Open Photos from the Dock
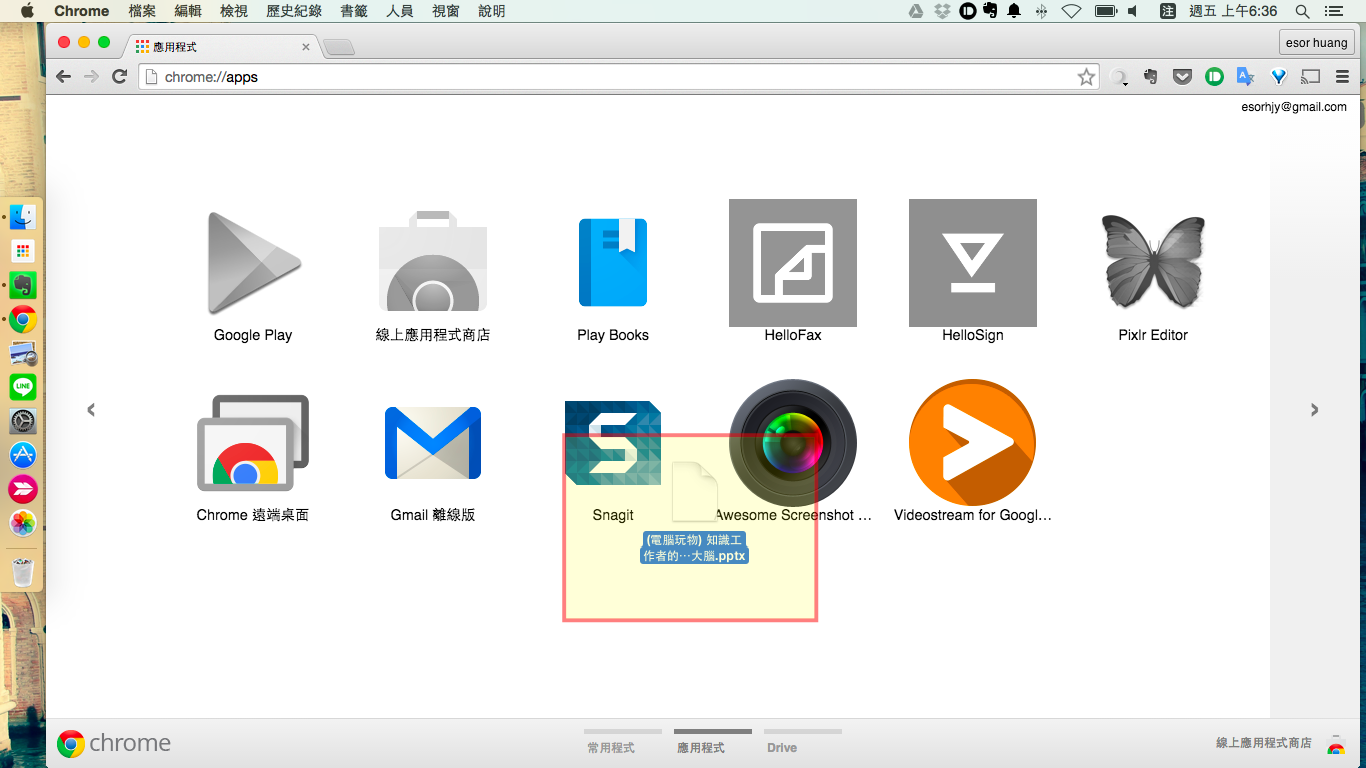The image size is (1366, 768). (23, 523)
